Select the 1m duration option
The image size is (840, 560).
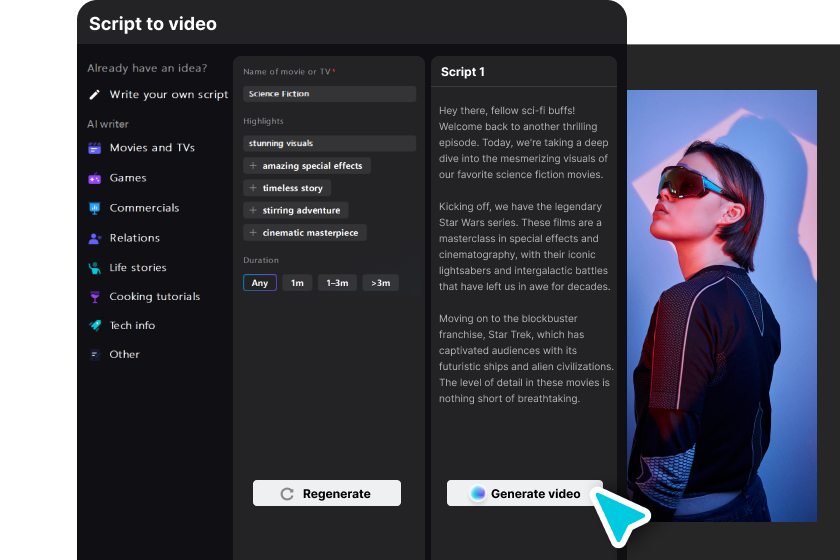point(297,282)
